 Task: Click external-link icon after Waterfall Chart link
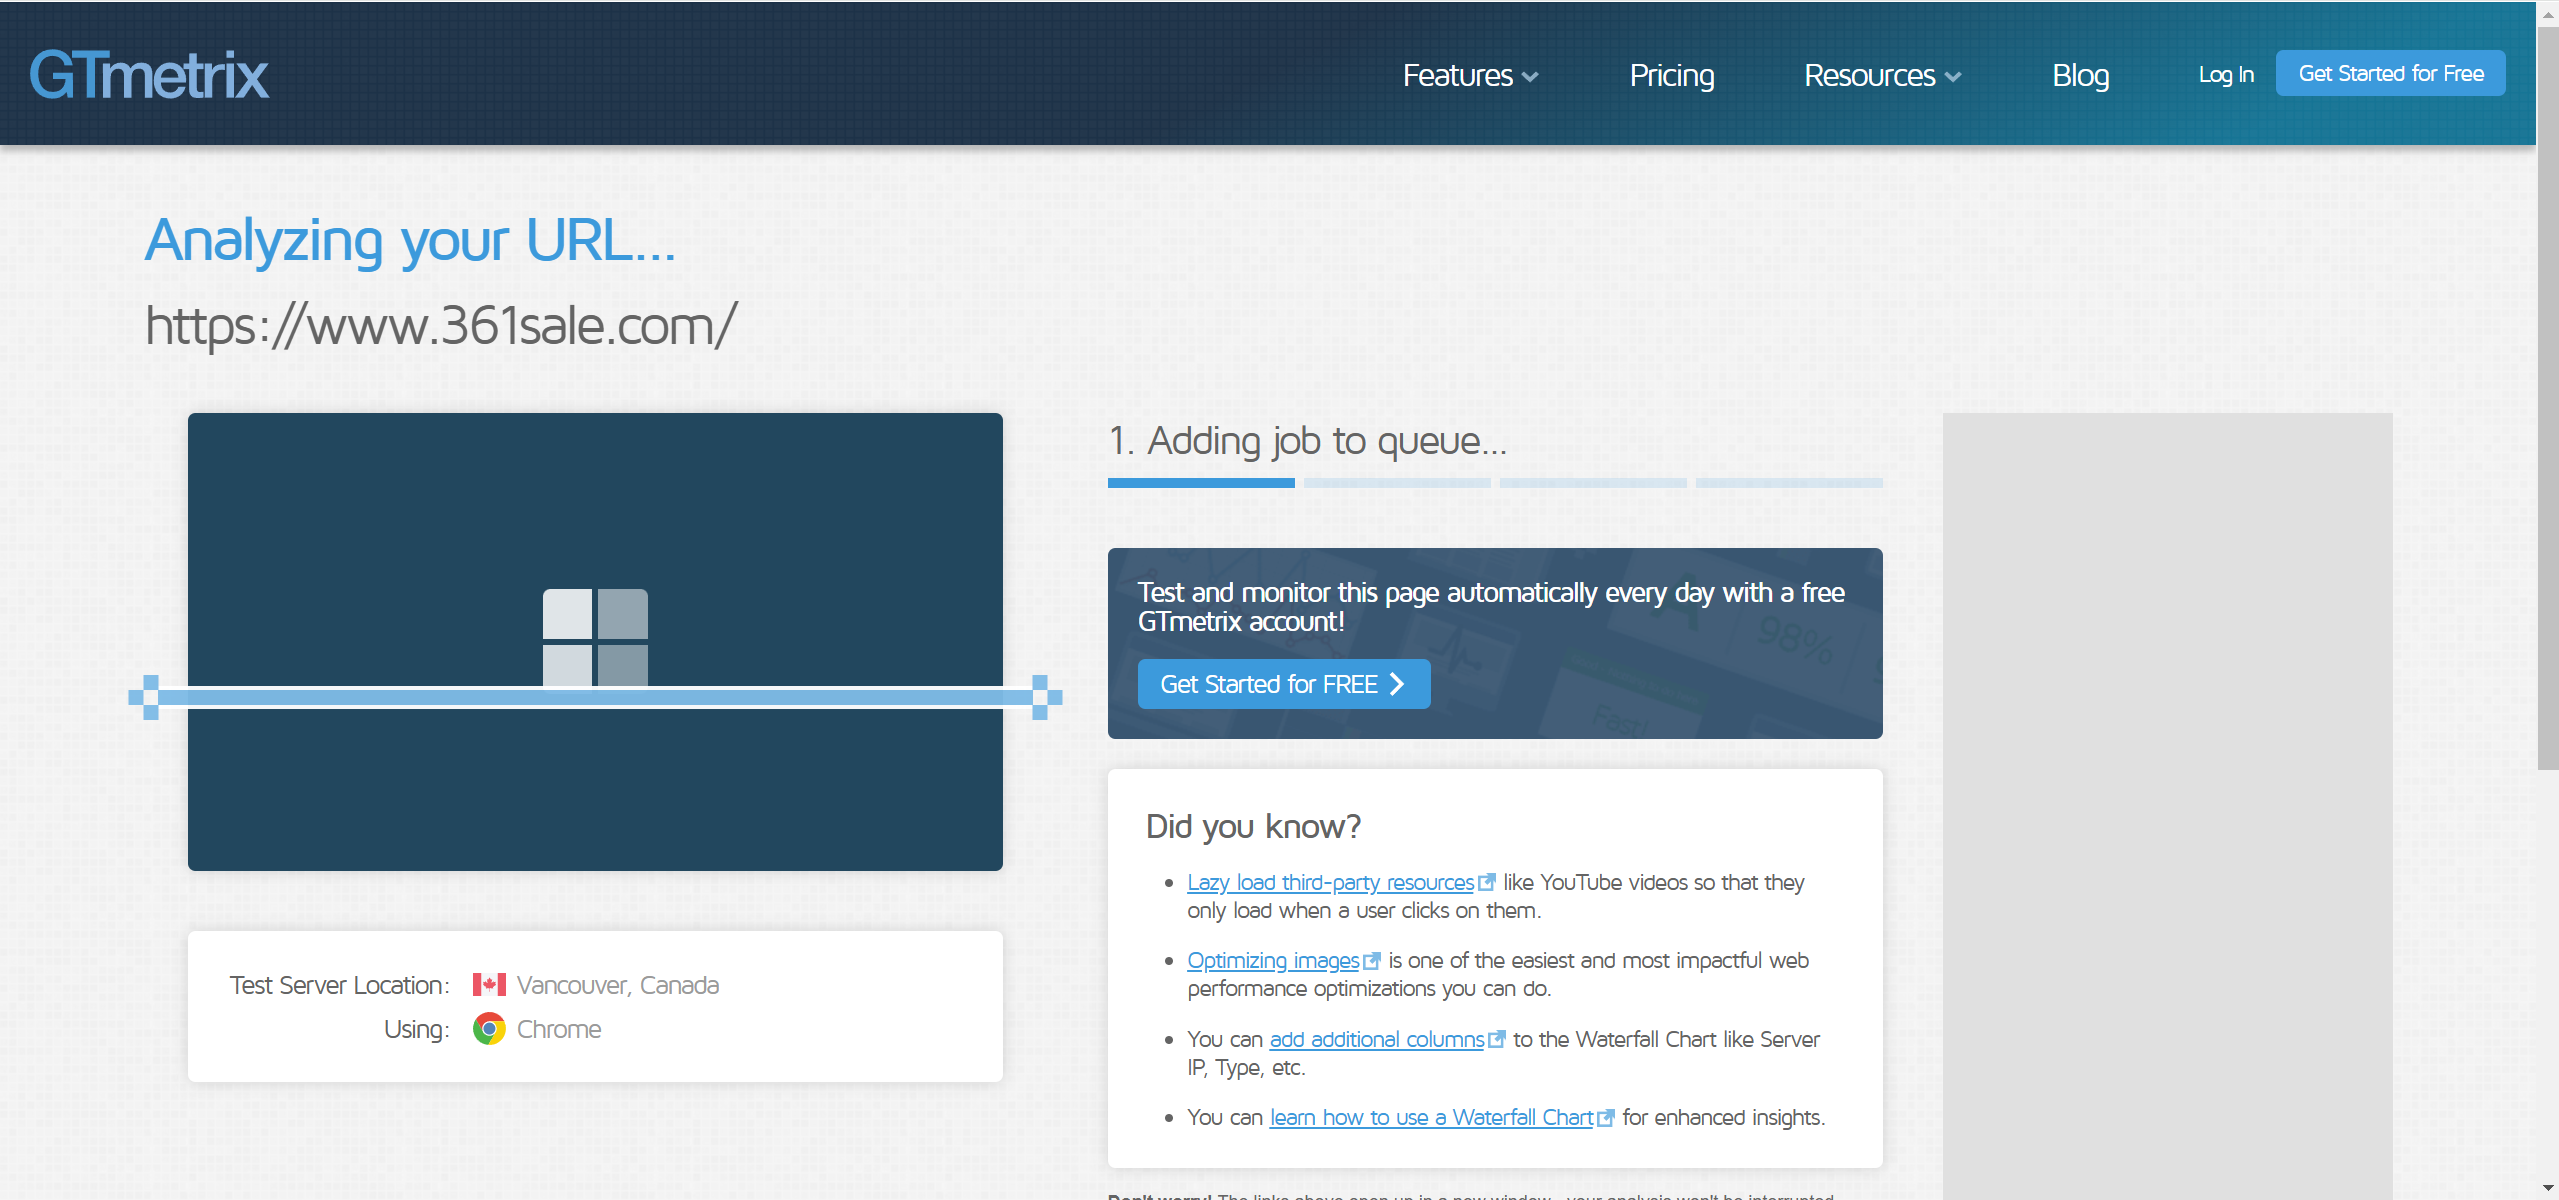tap(1606, 1118)
